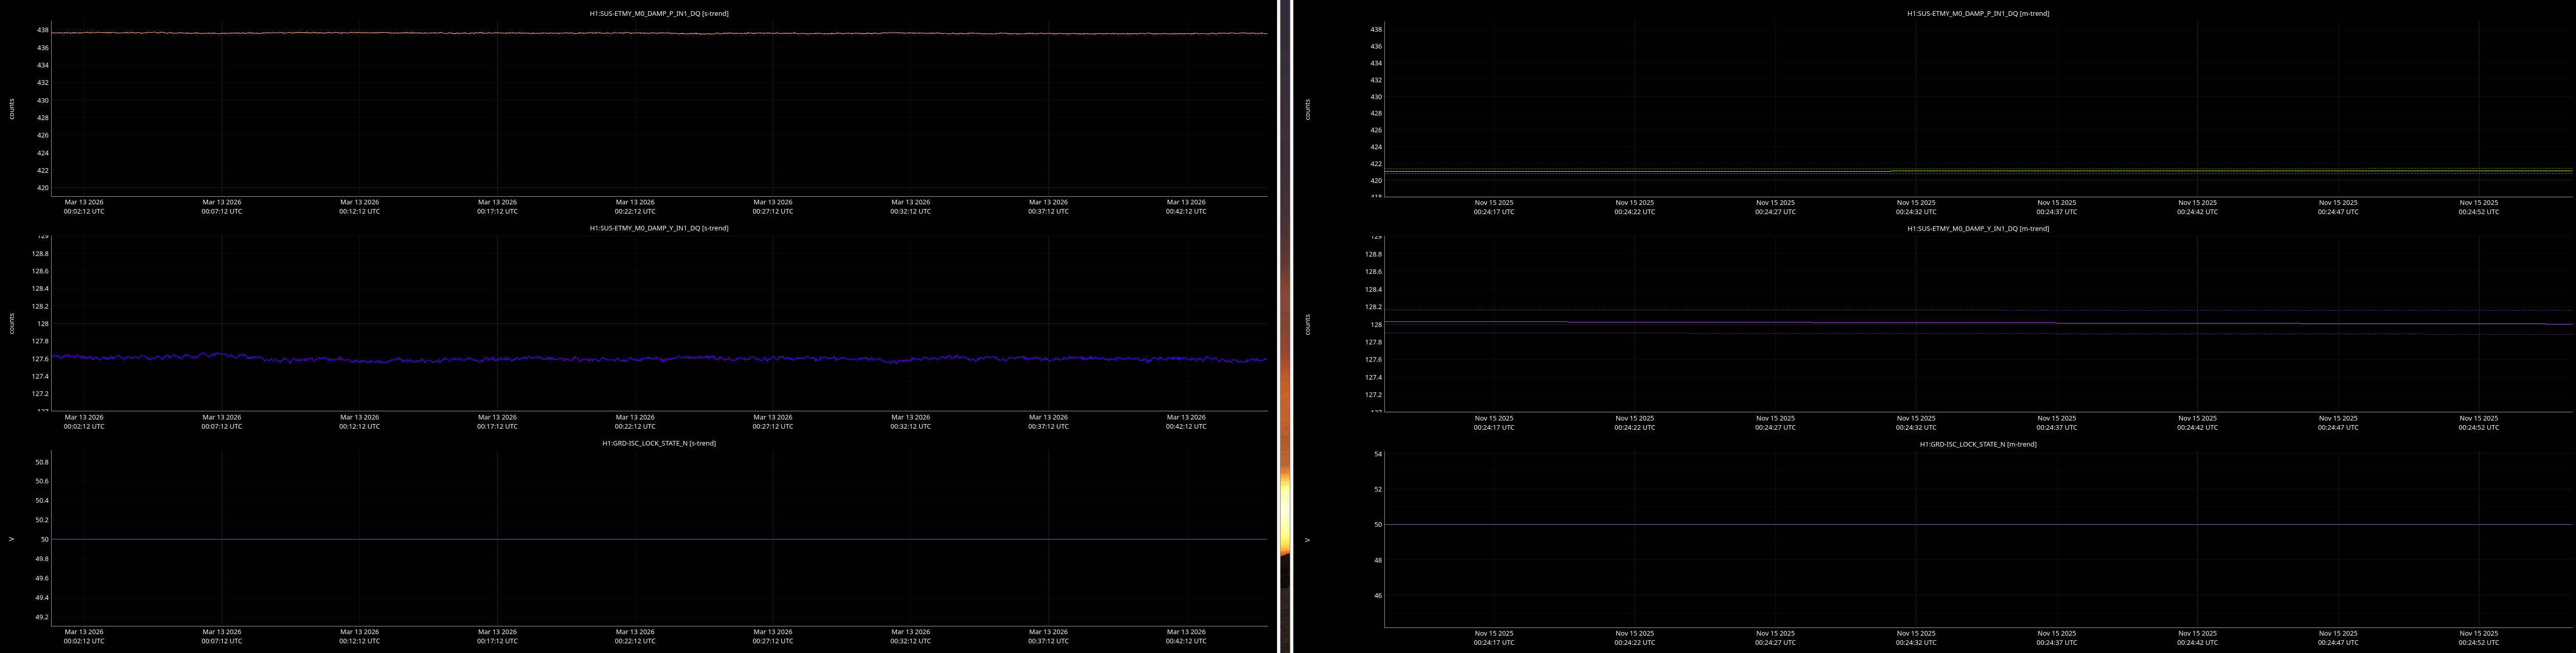2576x653 pixels.
Task: Click the 'counts' axis label of top-left plot
Action: (x=12, y=109)
